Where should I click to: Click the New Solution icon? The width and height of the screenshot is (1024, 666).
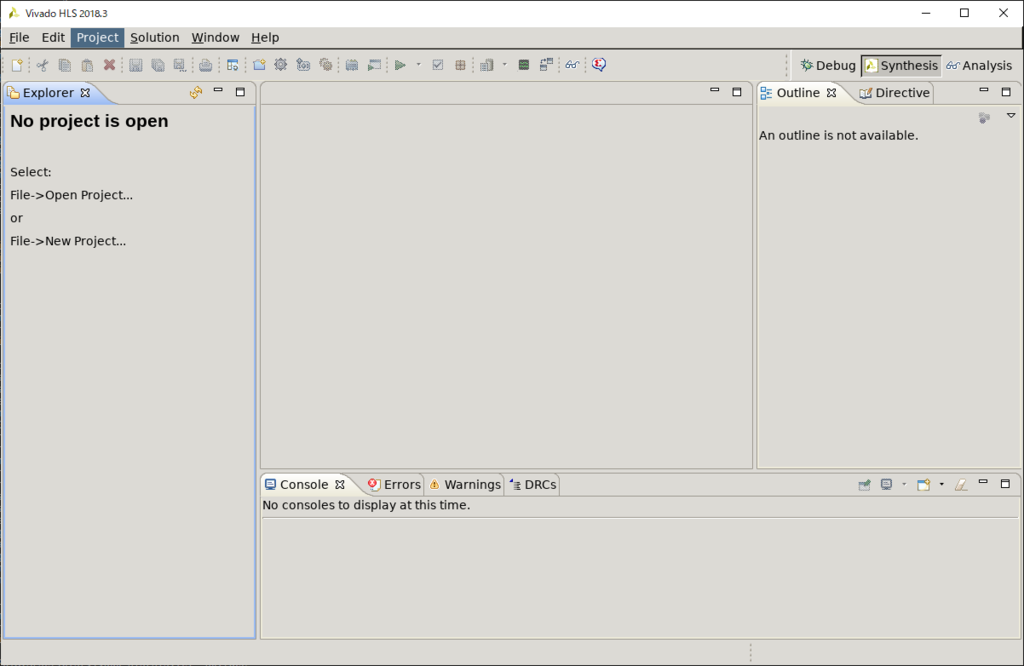(303, 65)
